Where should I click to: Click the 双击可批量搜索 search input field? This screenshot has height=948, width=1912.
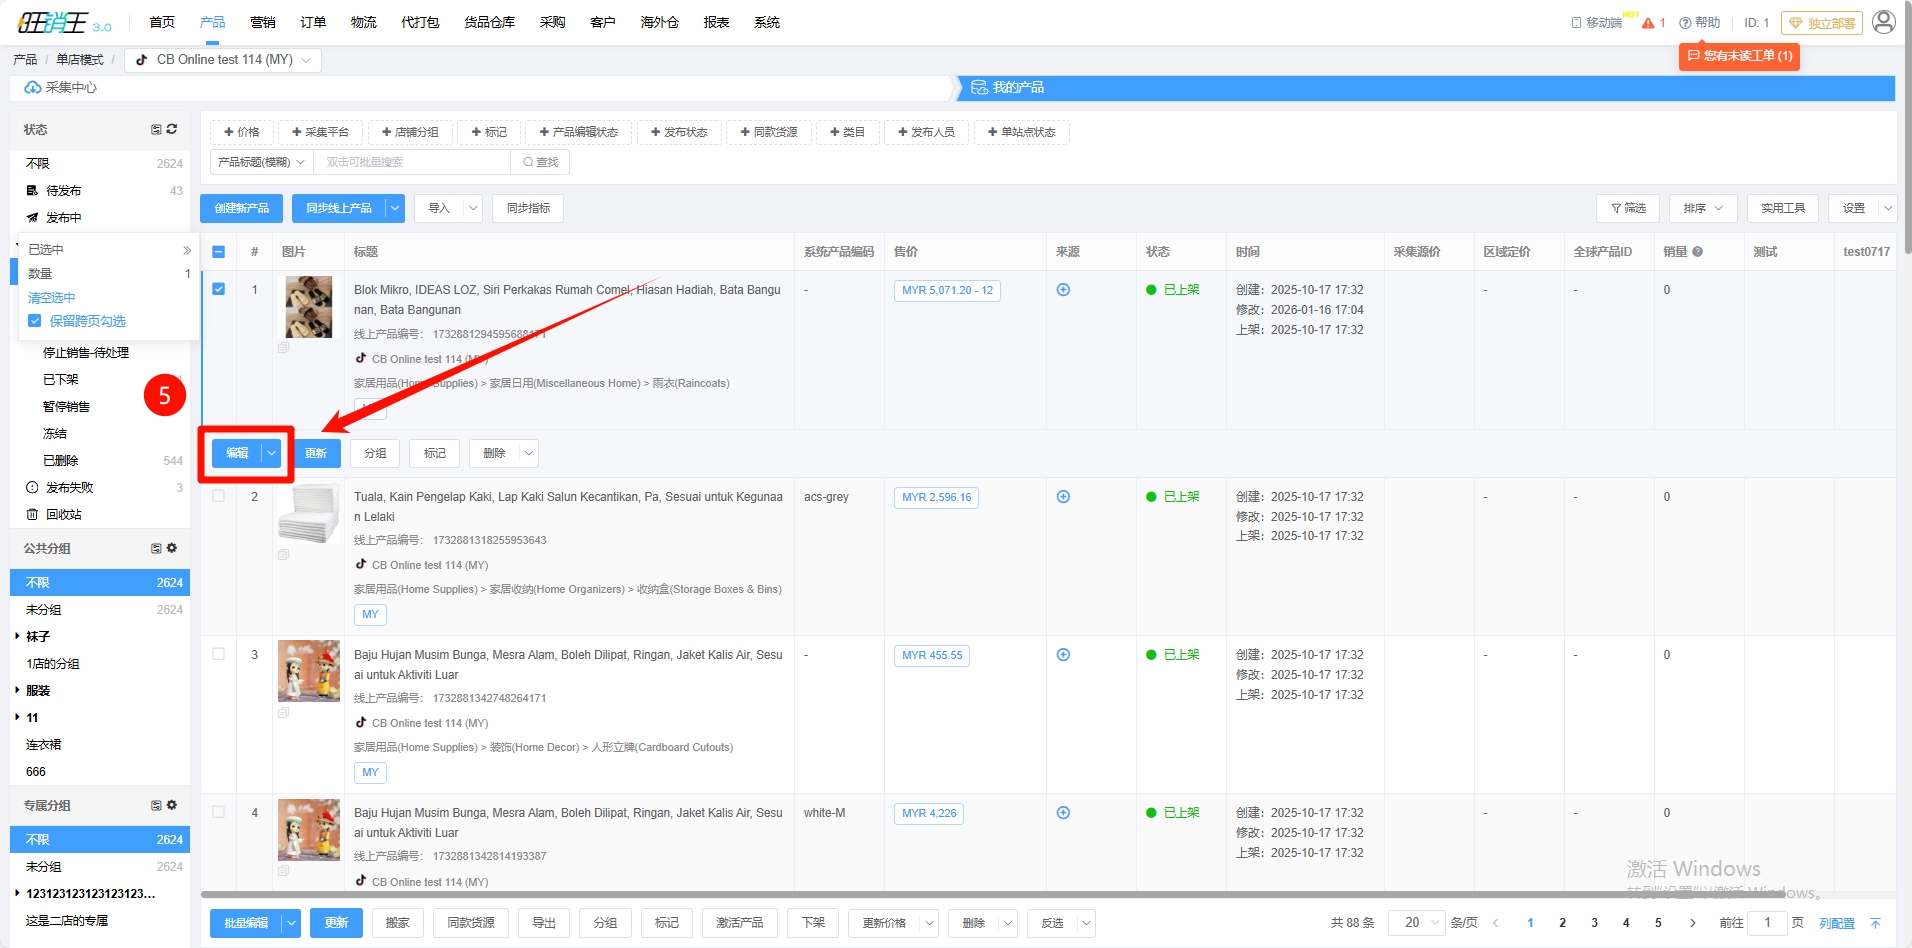click(412, 162)
